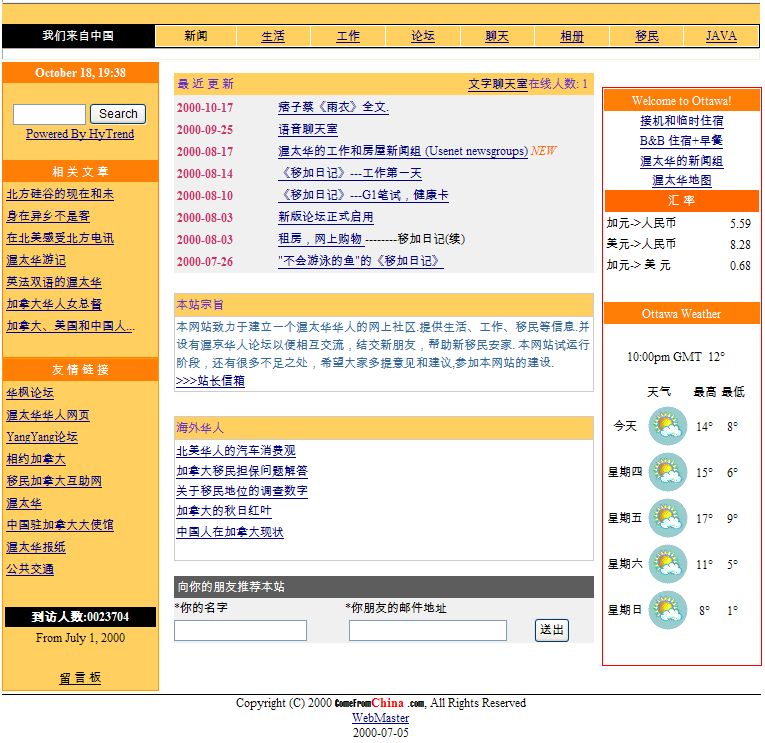Image resolution: width=765 pixels, height=743 pixels.
Task: Open the 语音聊天室 news link
Action: click(307, 130)
